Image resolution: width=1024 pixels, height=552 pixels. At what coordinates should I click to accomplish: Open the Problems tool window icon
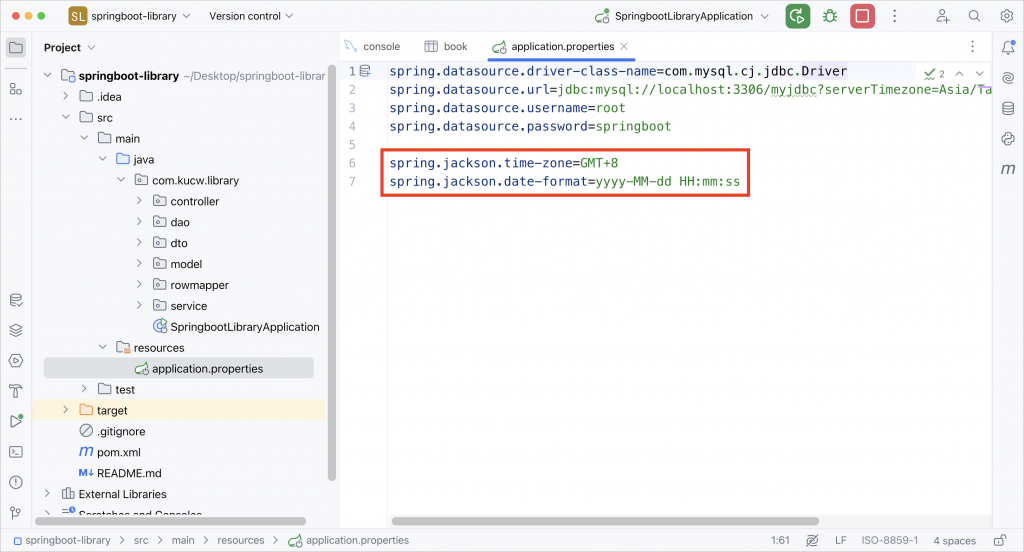coord(16,482)
